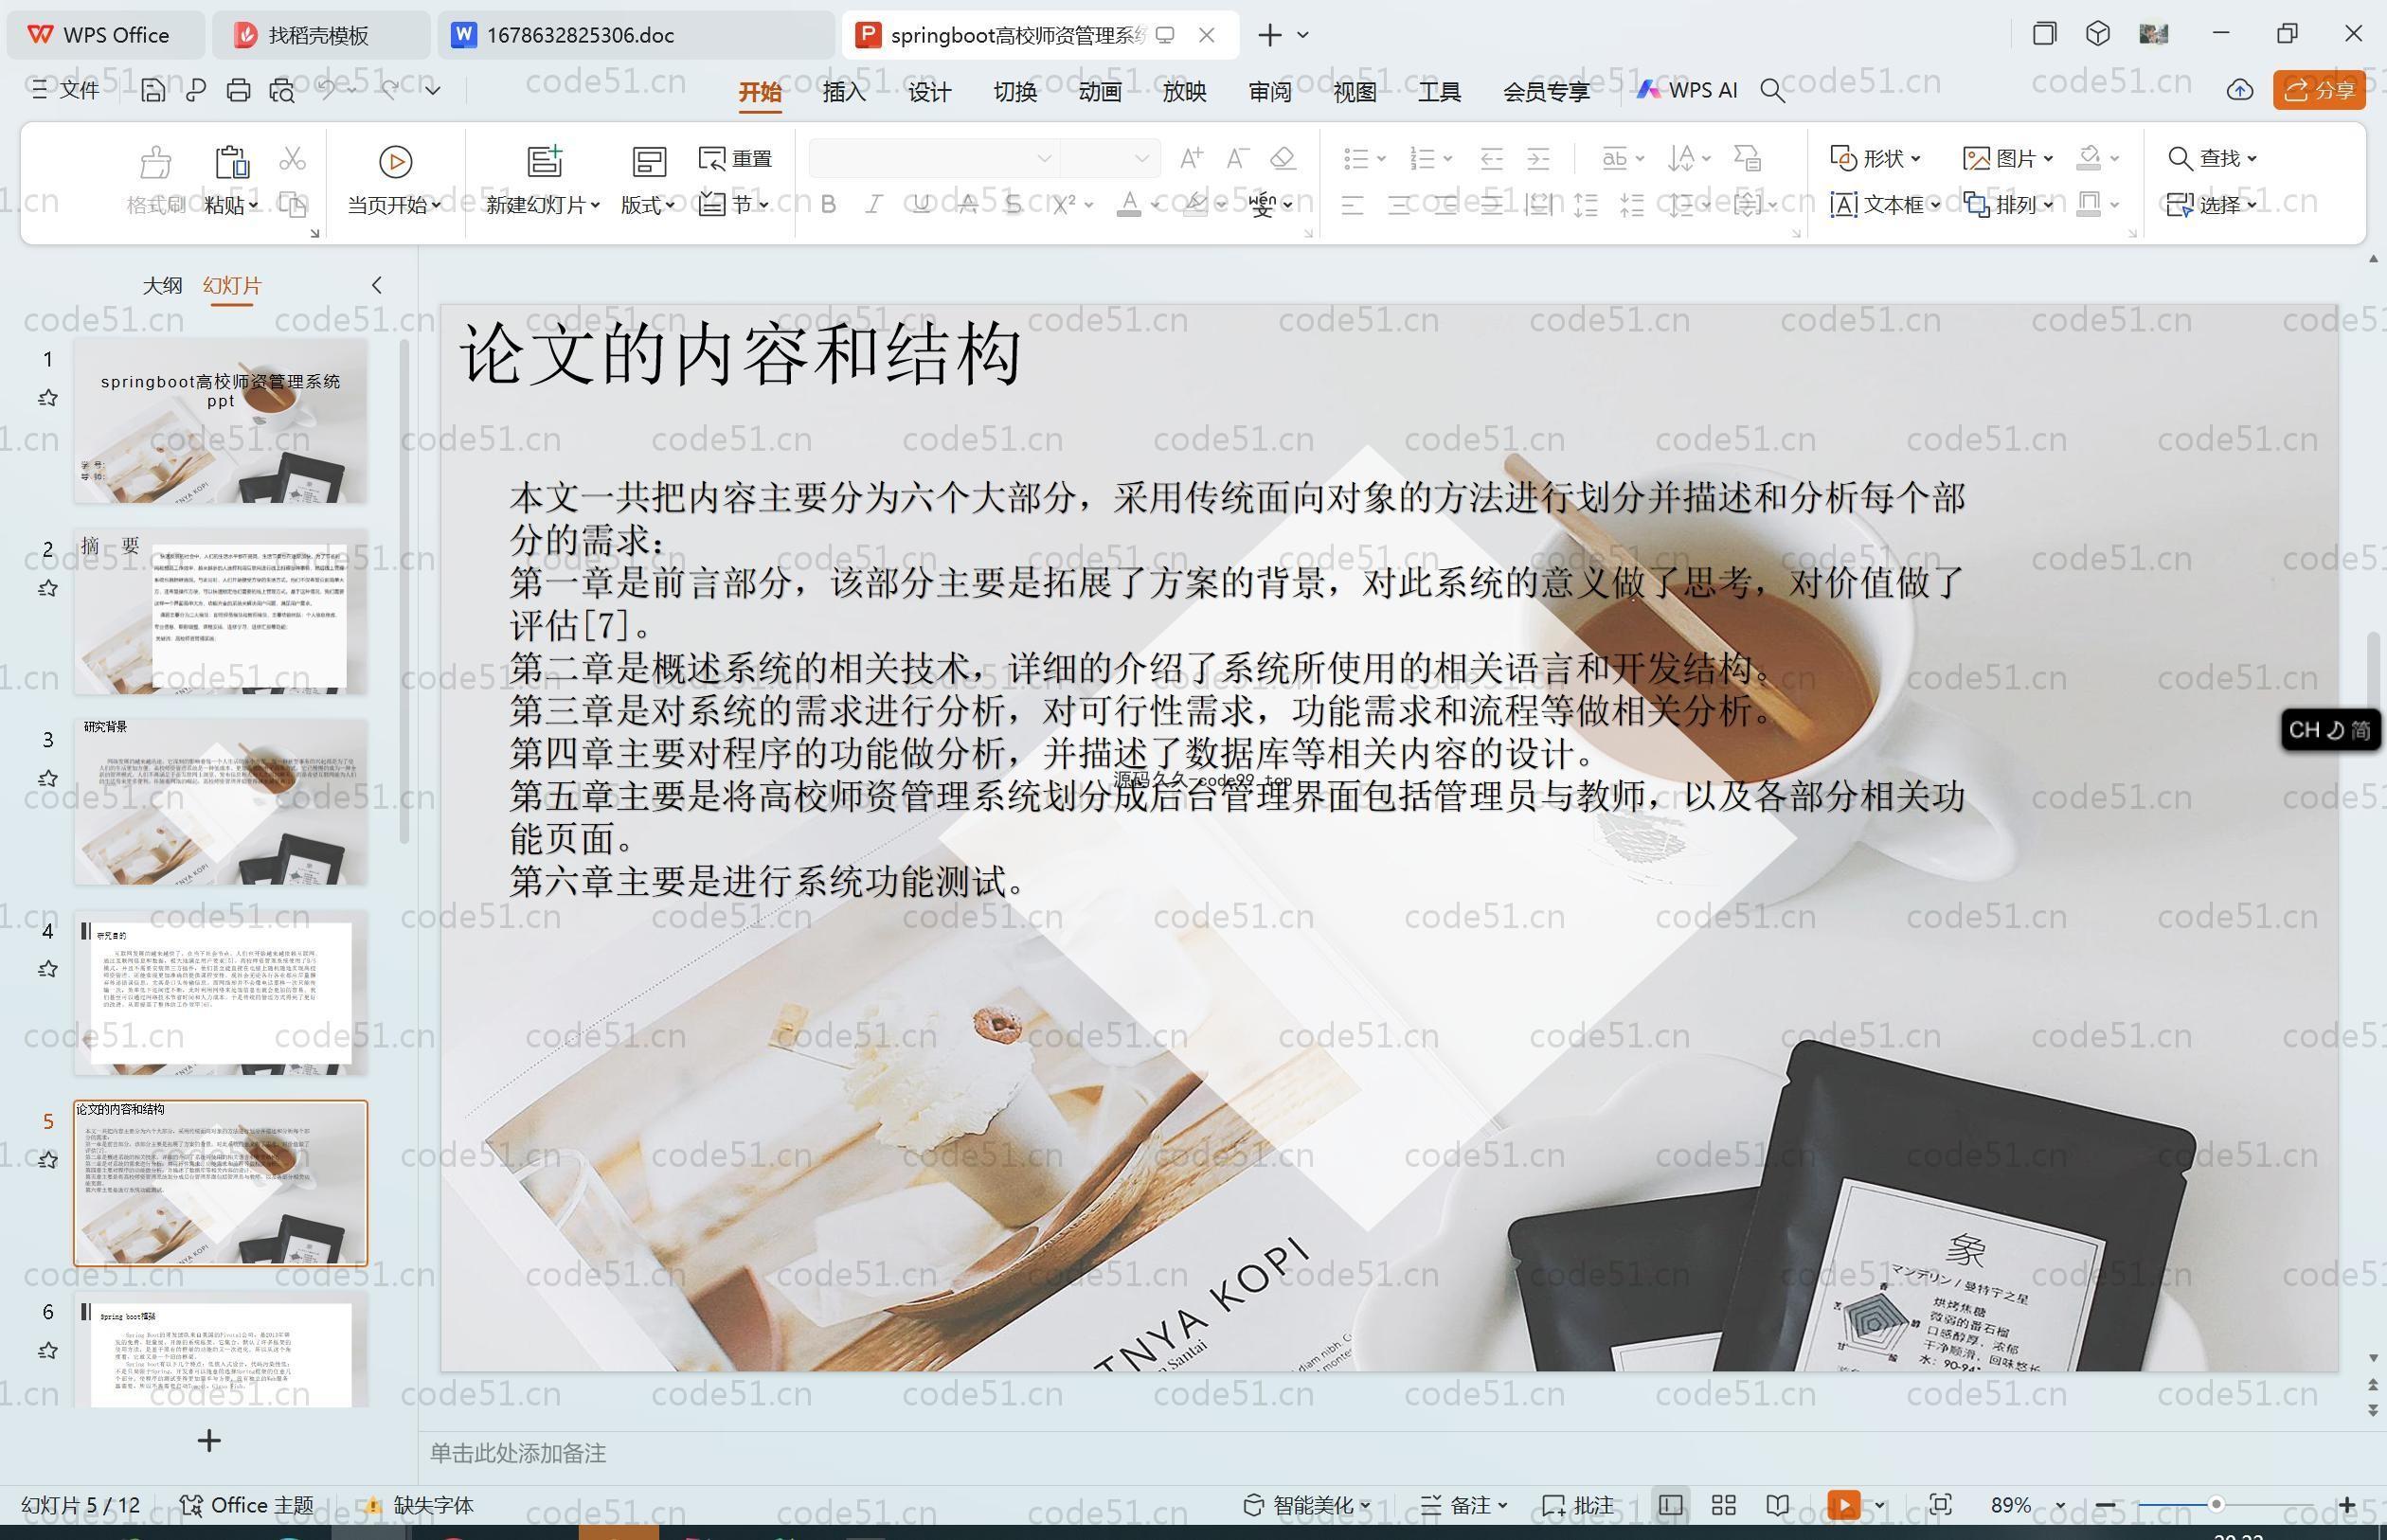
Task: Toggle Underline formatting
Action: pyautogui.click(x=921, y=205)
